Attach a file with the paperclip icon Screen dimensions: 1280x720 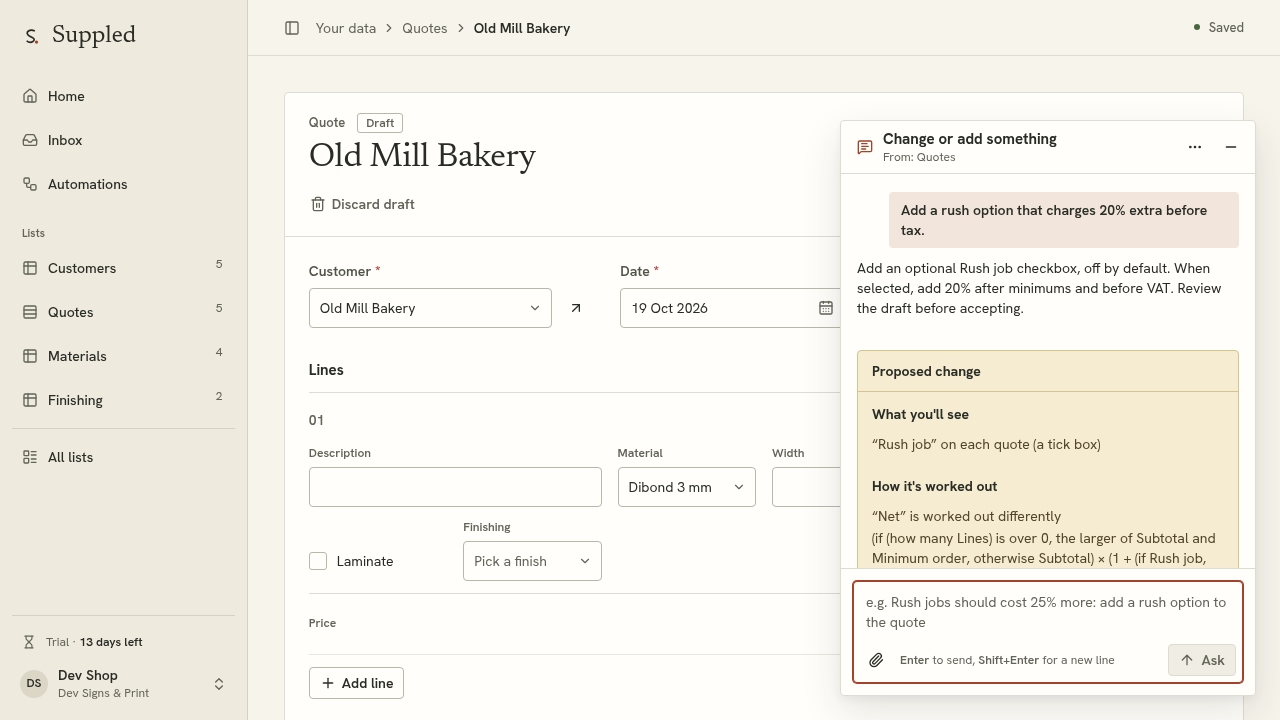pos(876,660)
